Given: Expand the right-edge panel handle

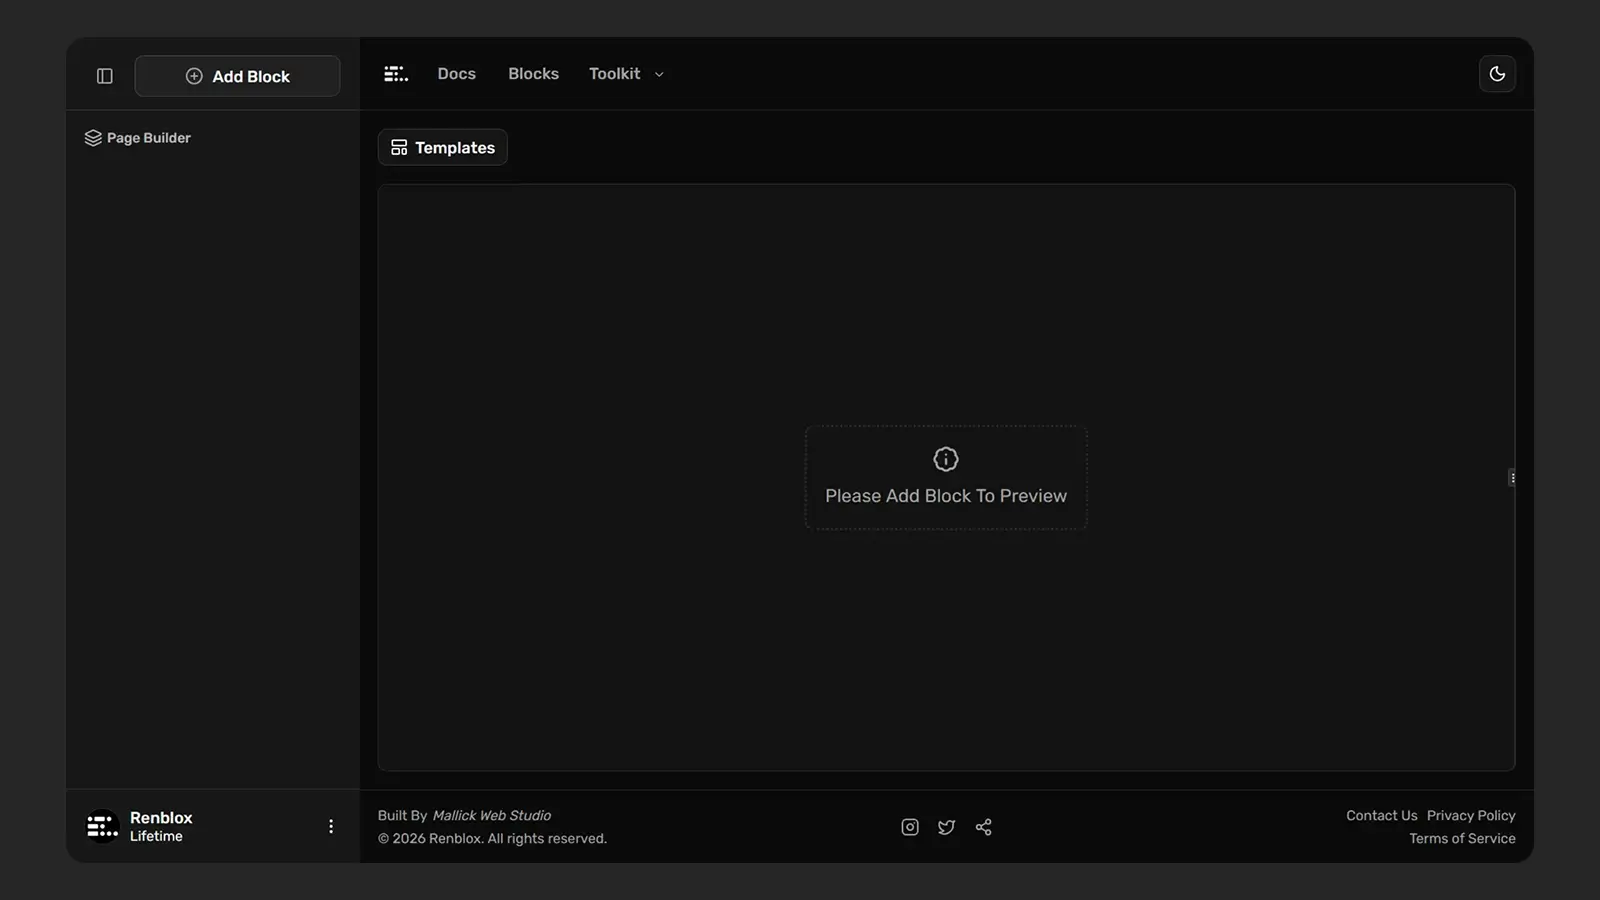Looking at the screenshot, I should [1513, 477].
